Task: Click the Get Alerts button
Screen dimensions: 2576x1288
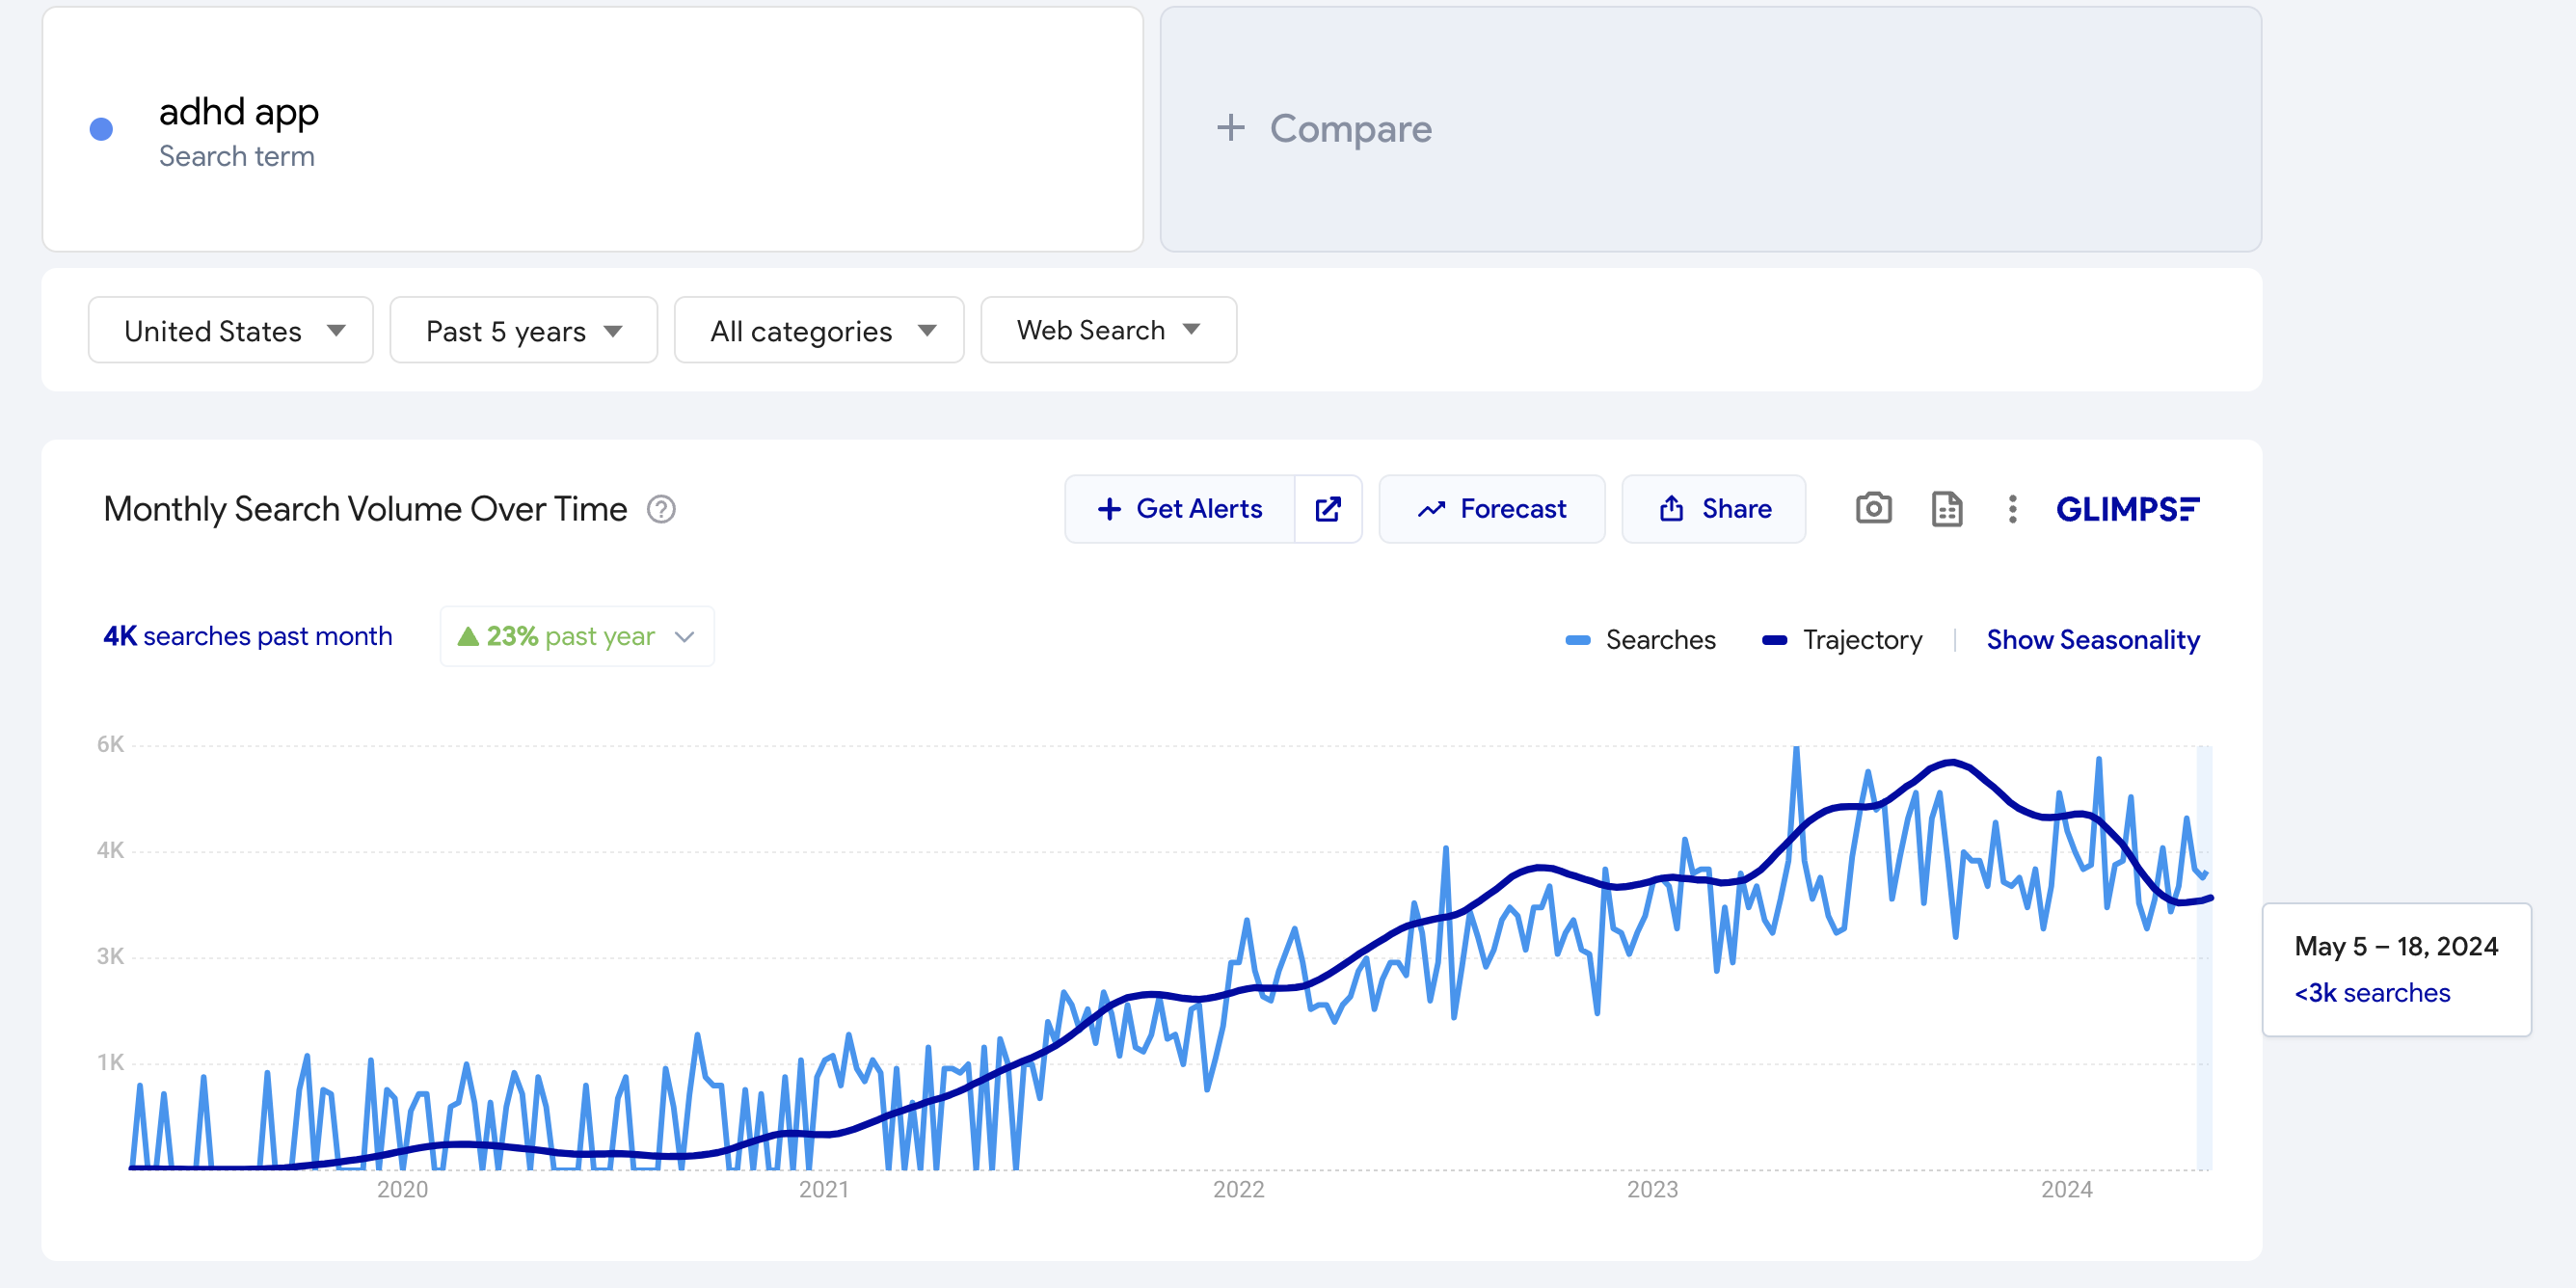Action: click(x=1180, y=508)
